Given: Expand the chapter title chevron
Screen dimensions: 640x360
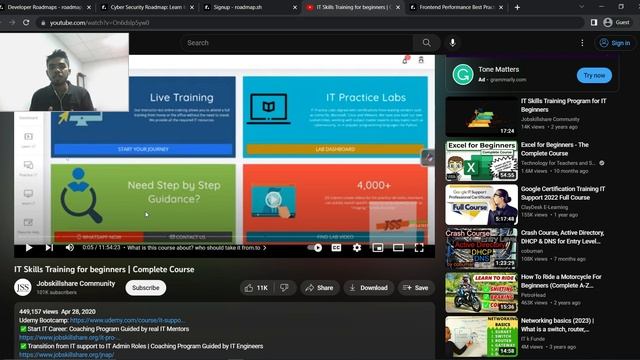Looking at the screenshot, I should [x=265, y=248].
